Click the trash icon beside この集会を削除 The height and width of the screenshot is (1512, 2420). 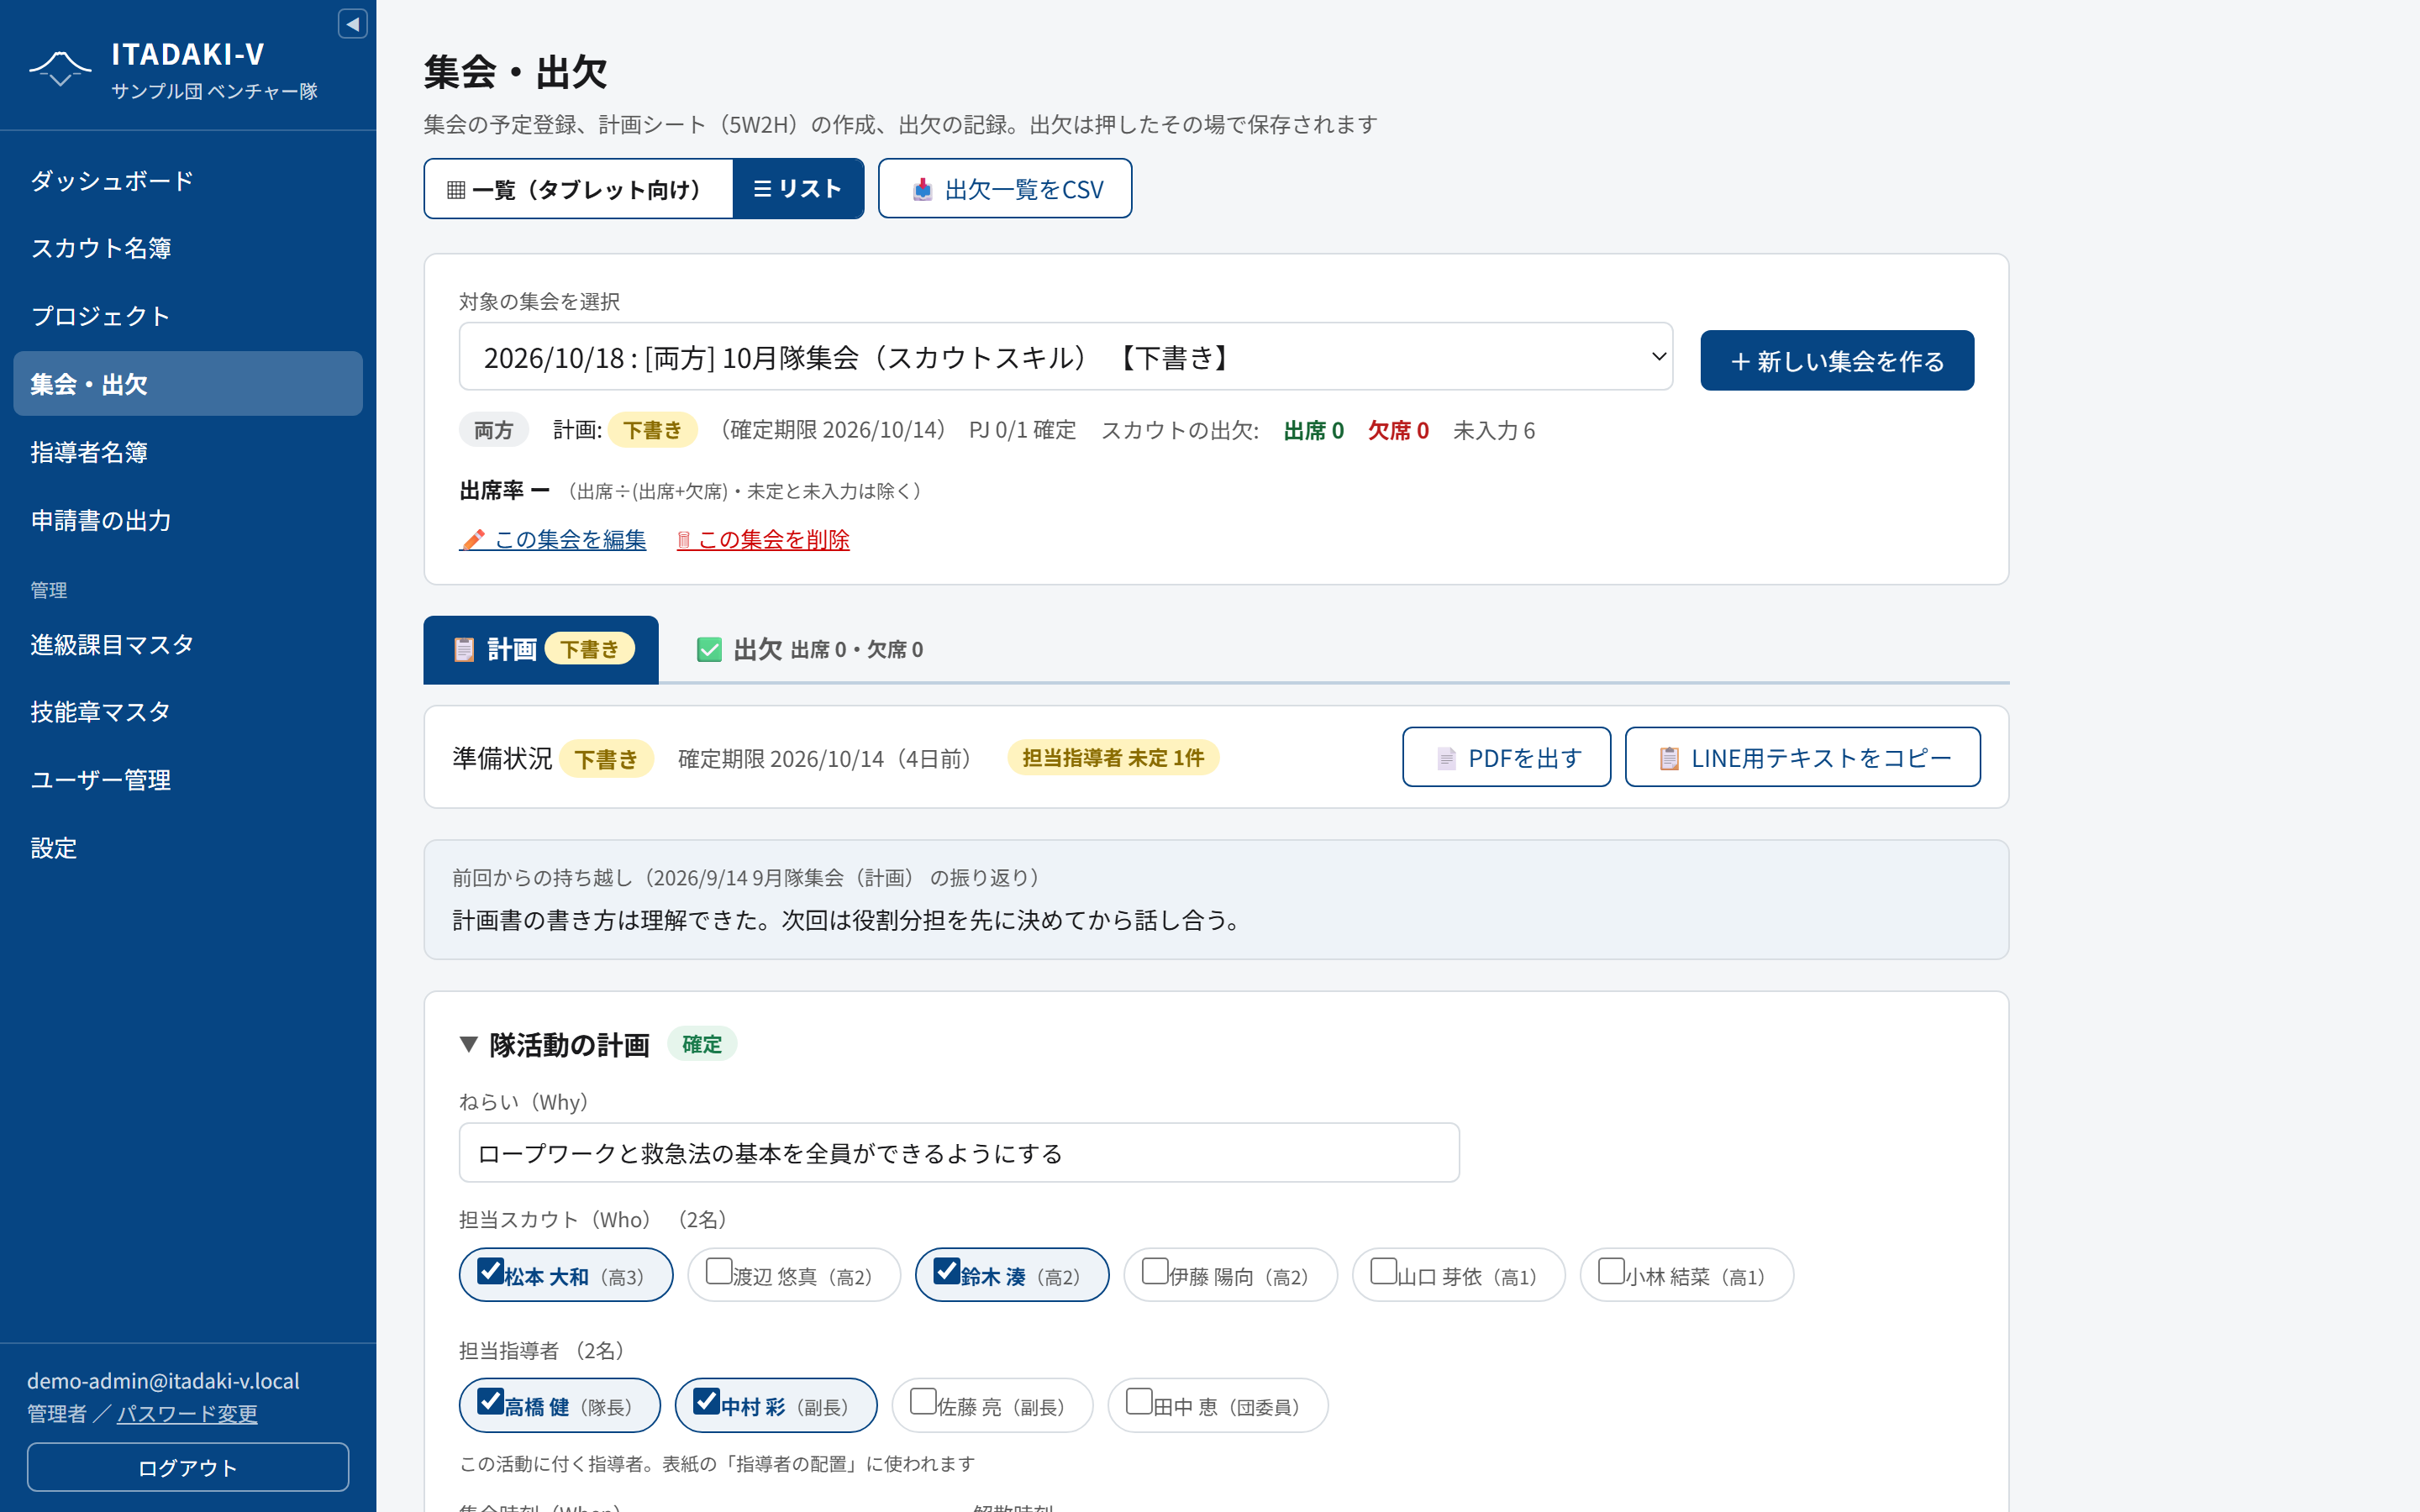pyautogui.click(x=684, y=540)
